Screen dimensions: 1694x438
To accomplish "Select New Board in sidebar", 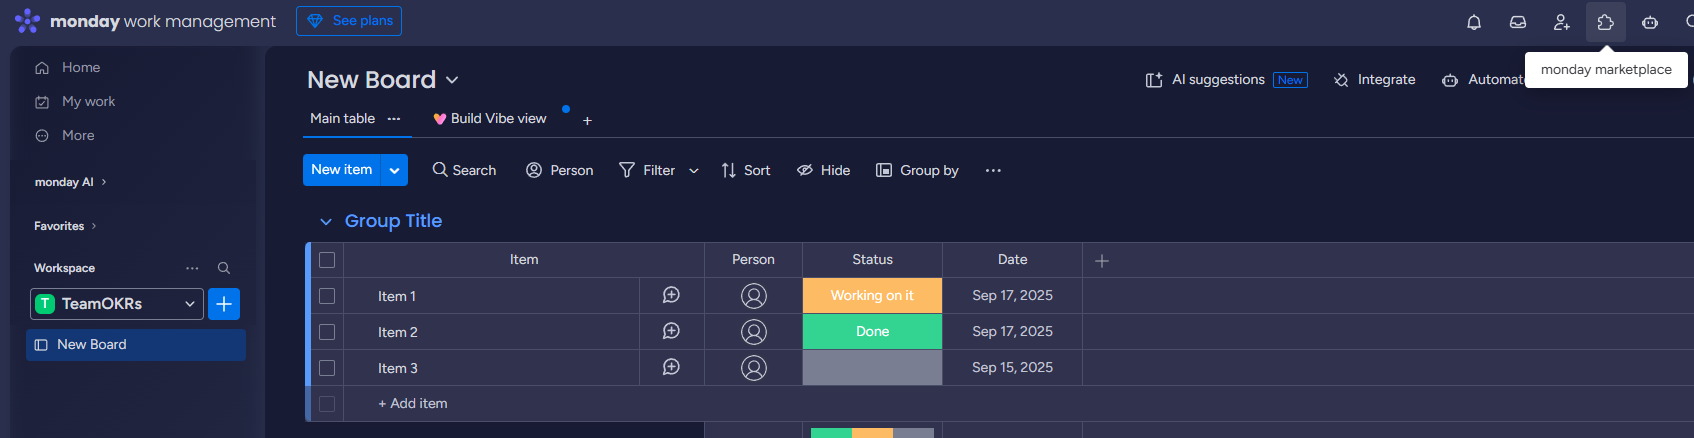I will pyautogui.click(x=136, y=344).
